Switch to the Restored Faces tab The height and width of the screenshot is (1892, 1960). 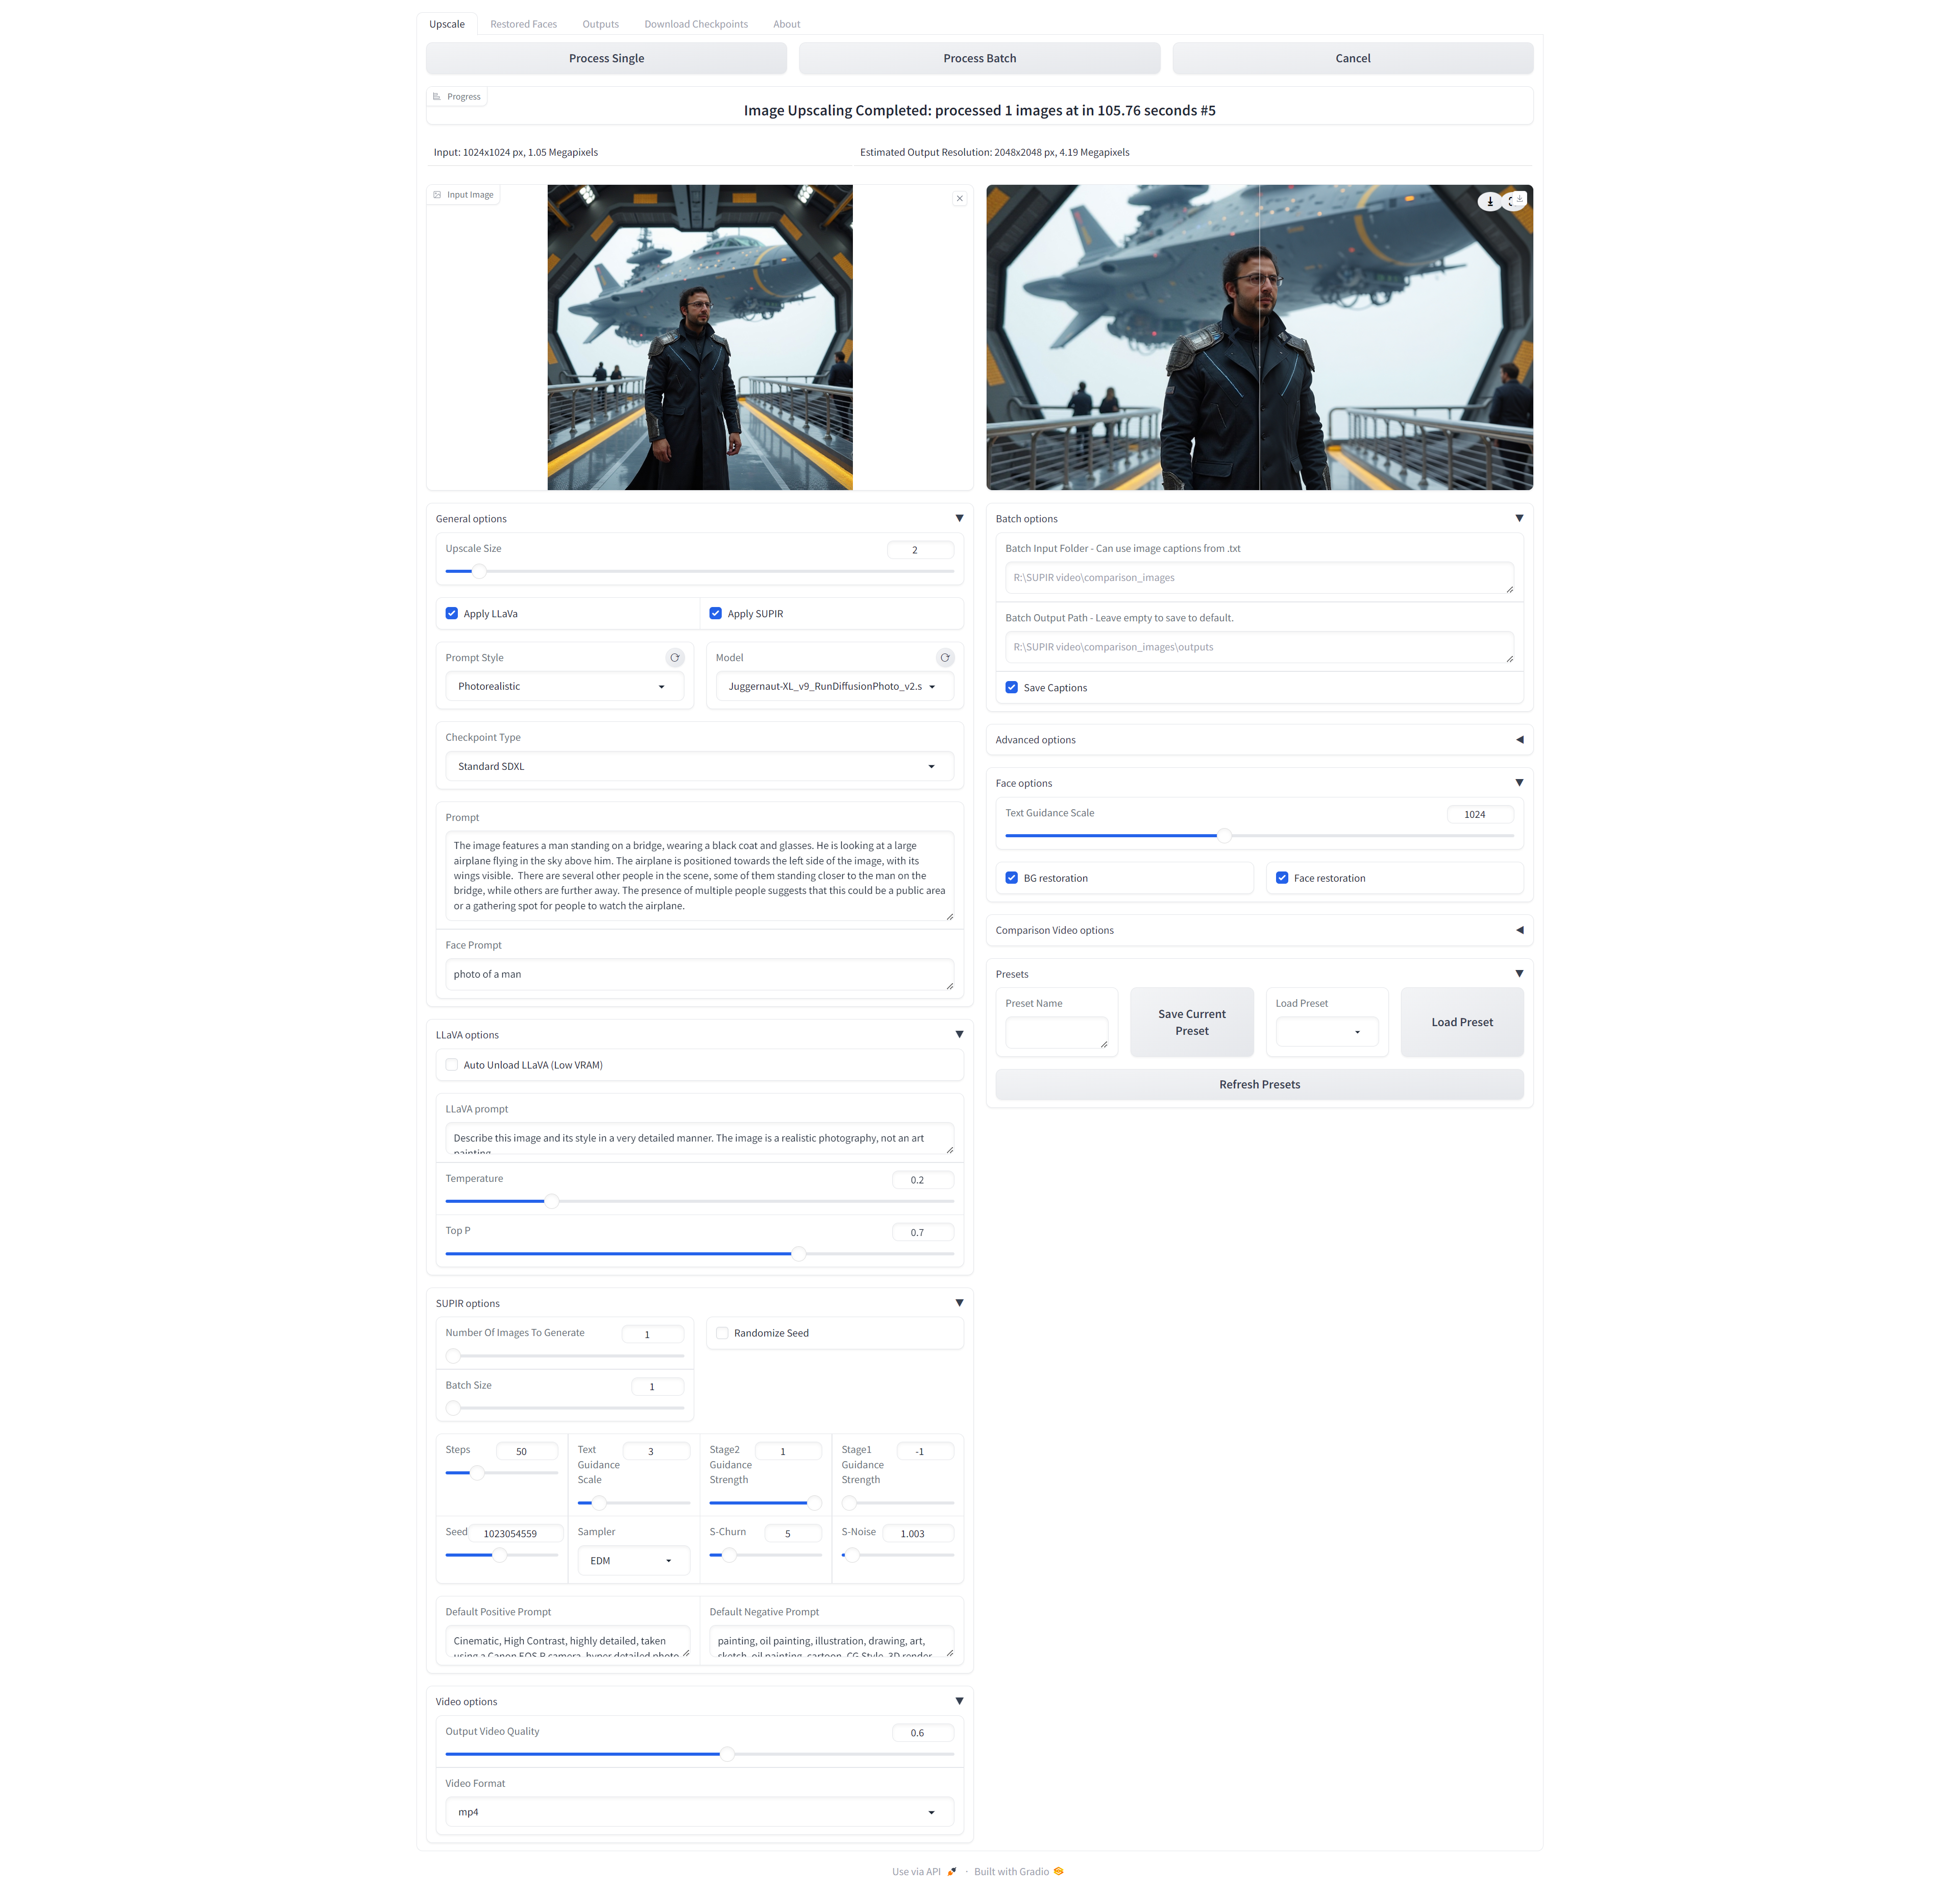(523, 23)
